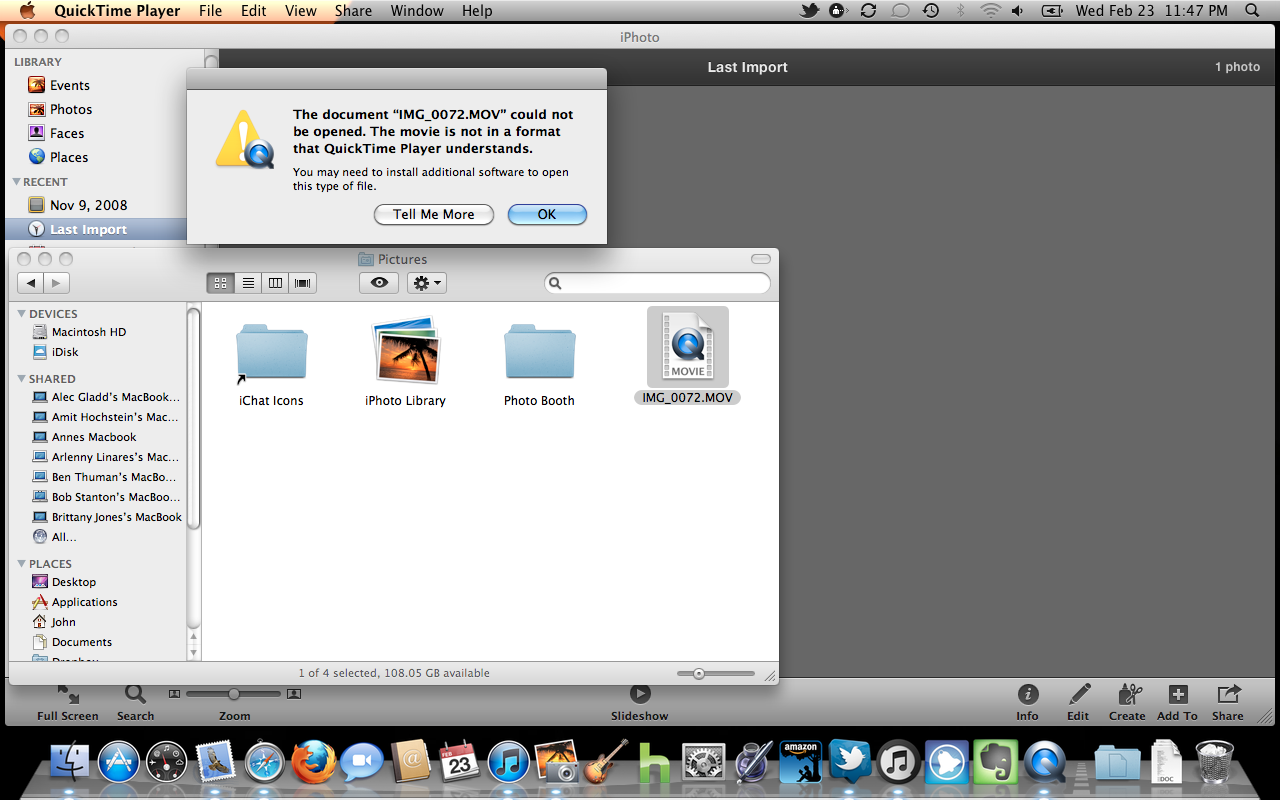Open the File menu
The image size is (1280, 800).
[210, 11]
